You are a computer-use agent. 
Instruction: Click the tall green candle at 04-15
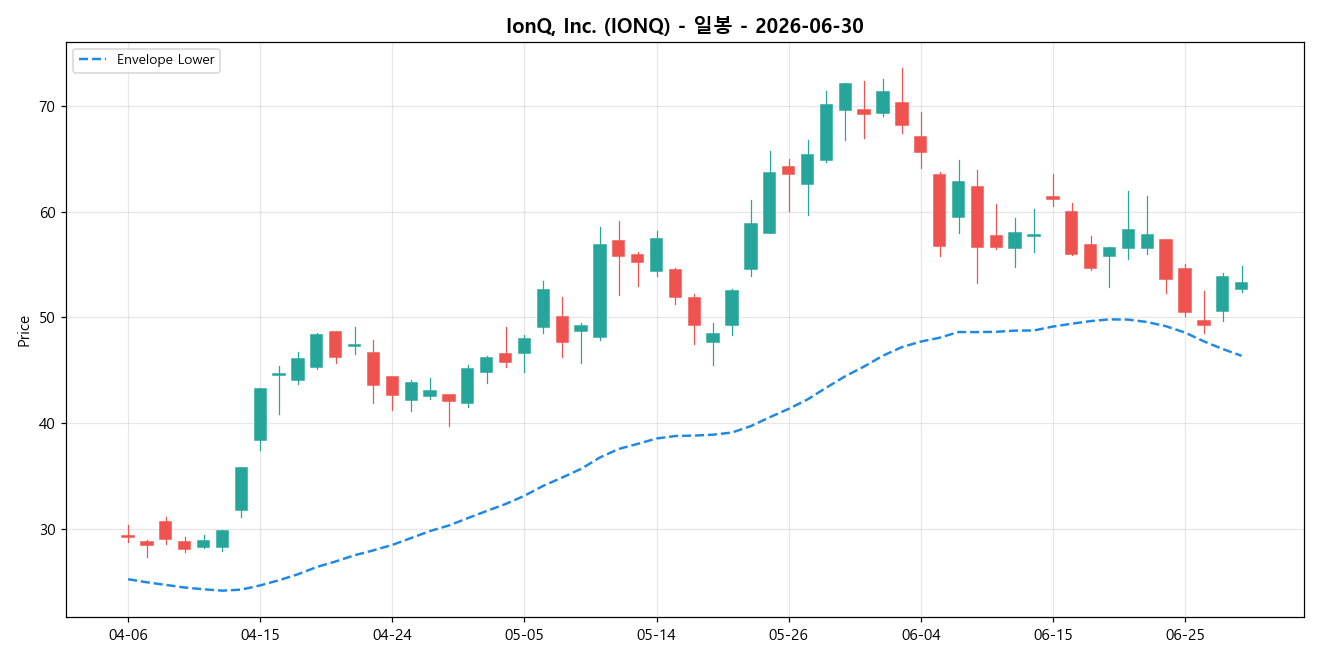pyautogui.click(x=260, y=414)
